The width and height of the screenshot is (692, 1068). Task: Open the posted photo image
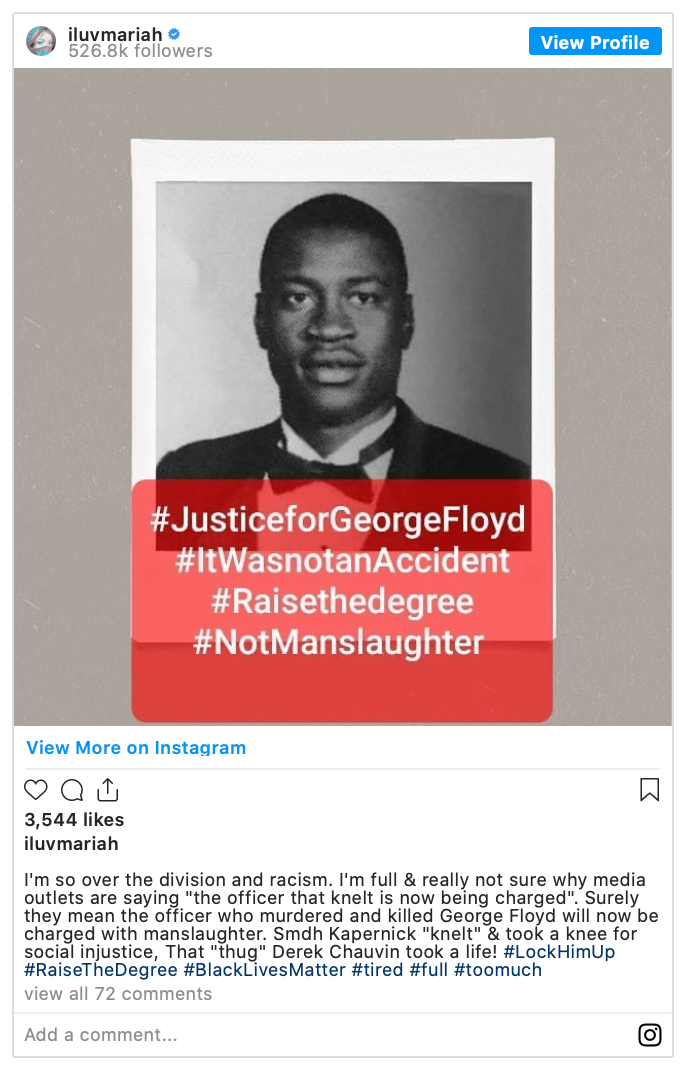tap(343, 396)
